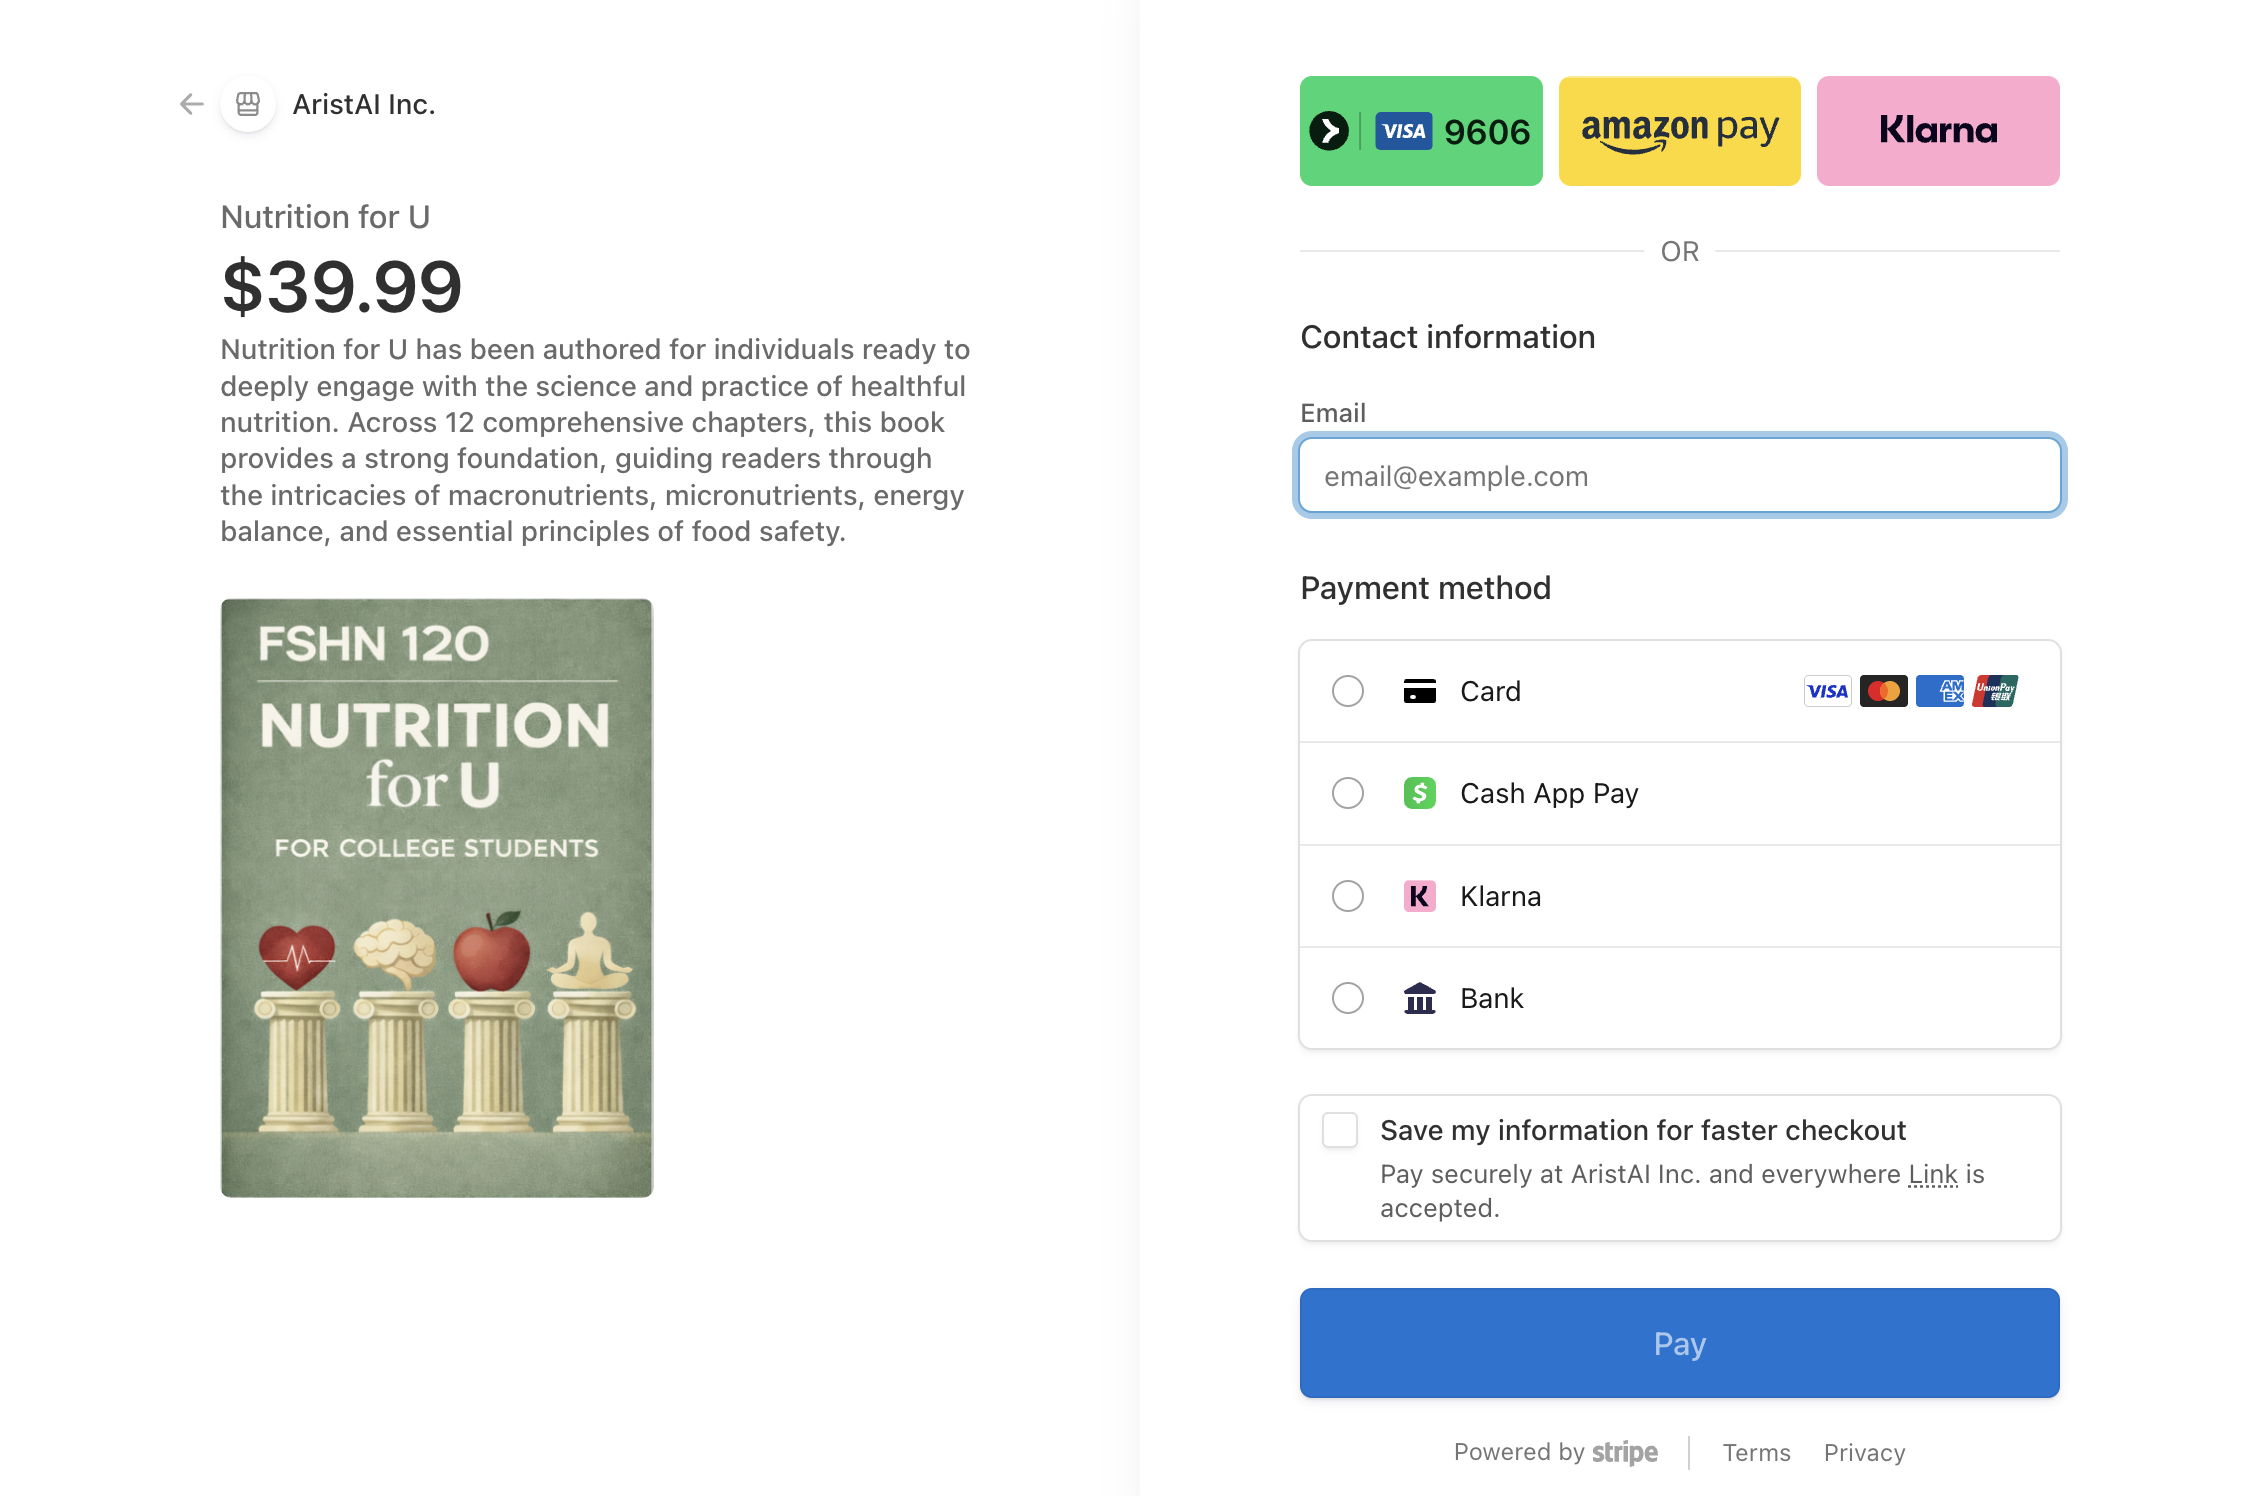Click the UnionPay brand icon
This screenshot has height=1496, width=2258.
tap(1995, 691)
